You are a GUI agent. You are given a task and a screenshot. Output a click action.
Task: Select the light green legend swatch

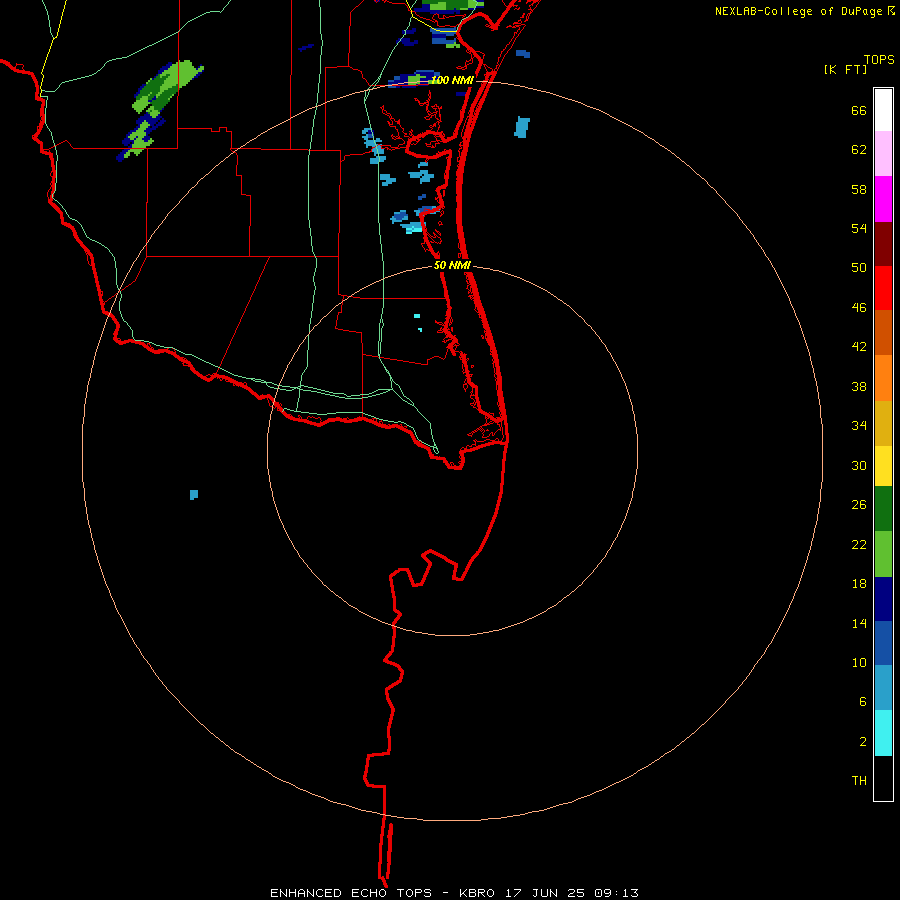(x=883, y=554)
